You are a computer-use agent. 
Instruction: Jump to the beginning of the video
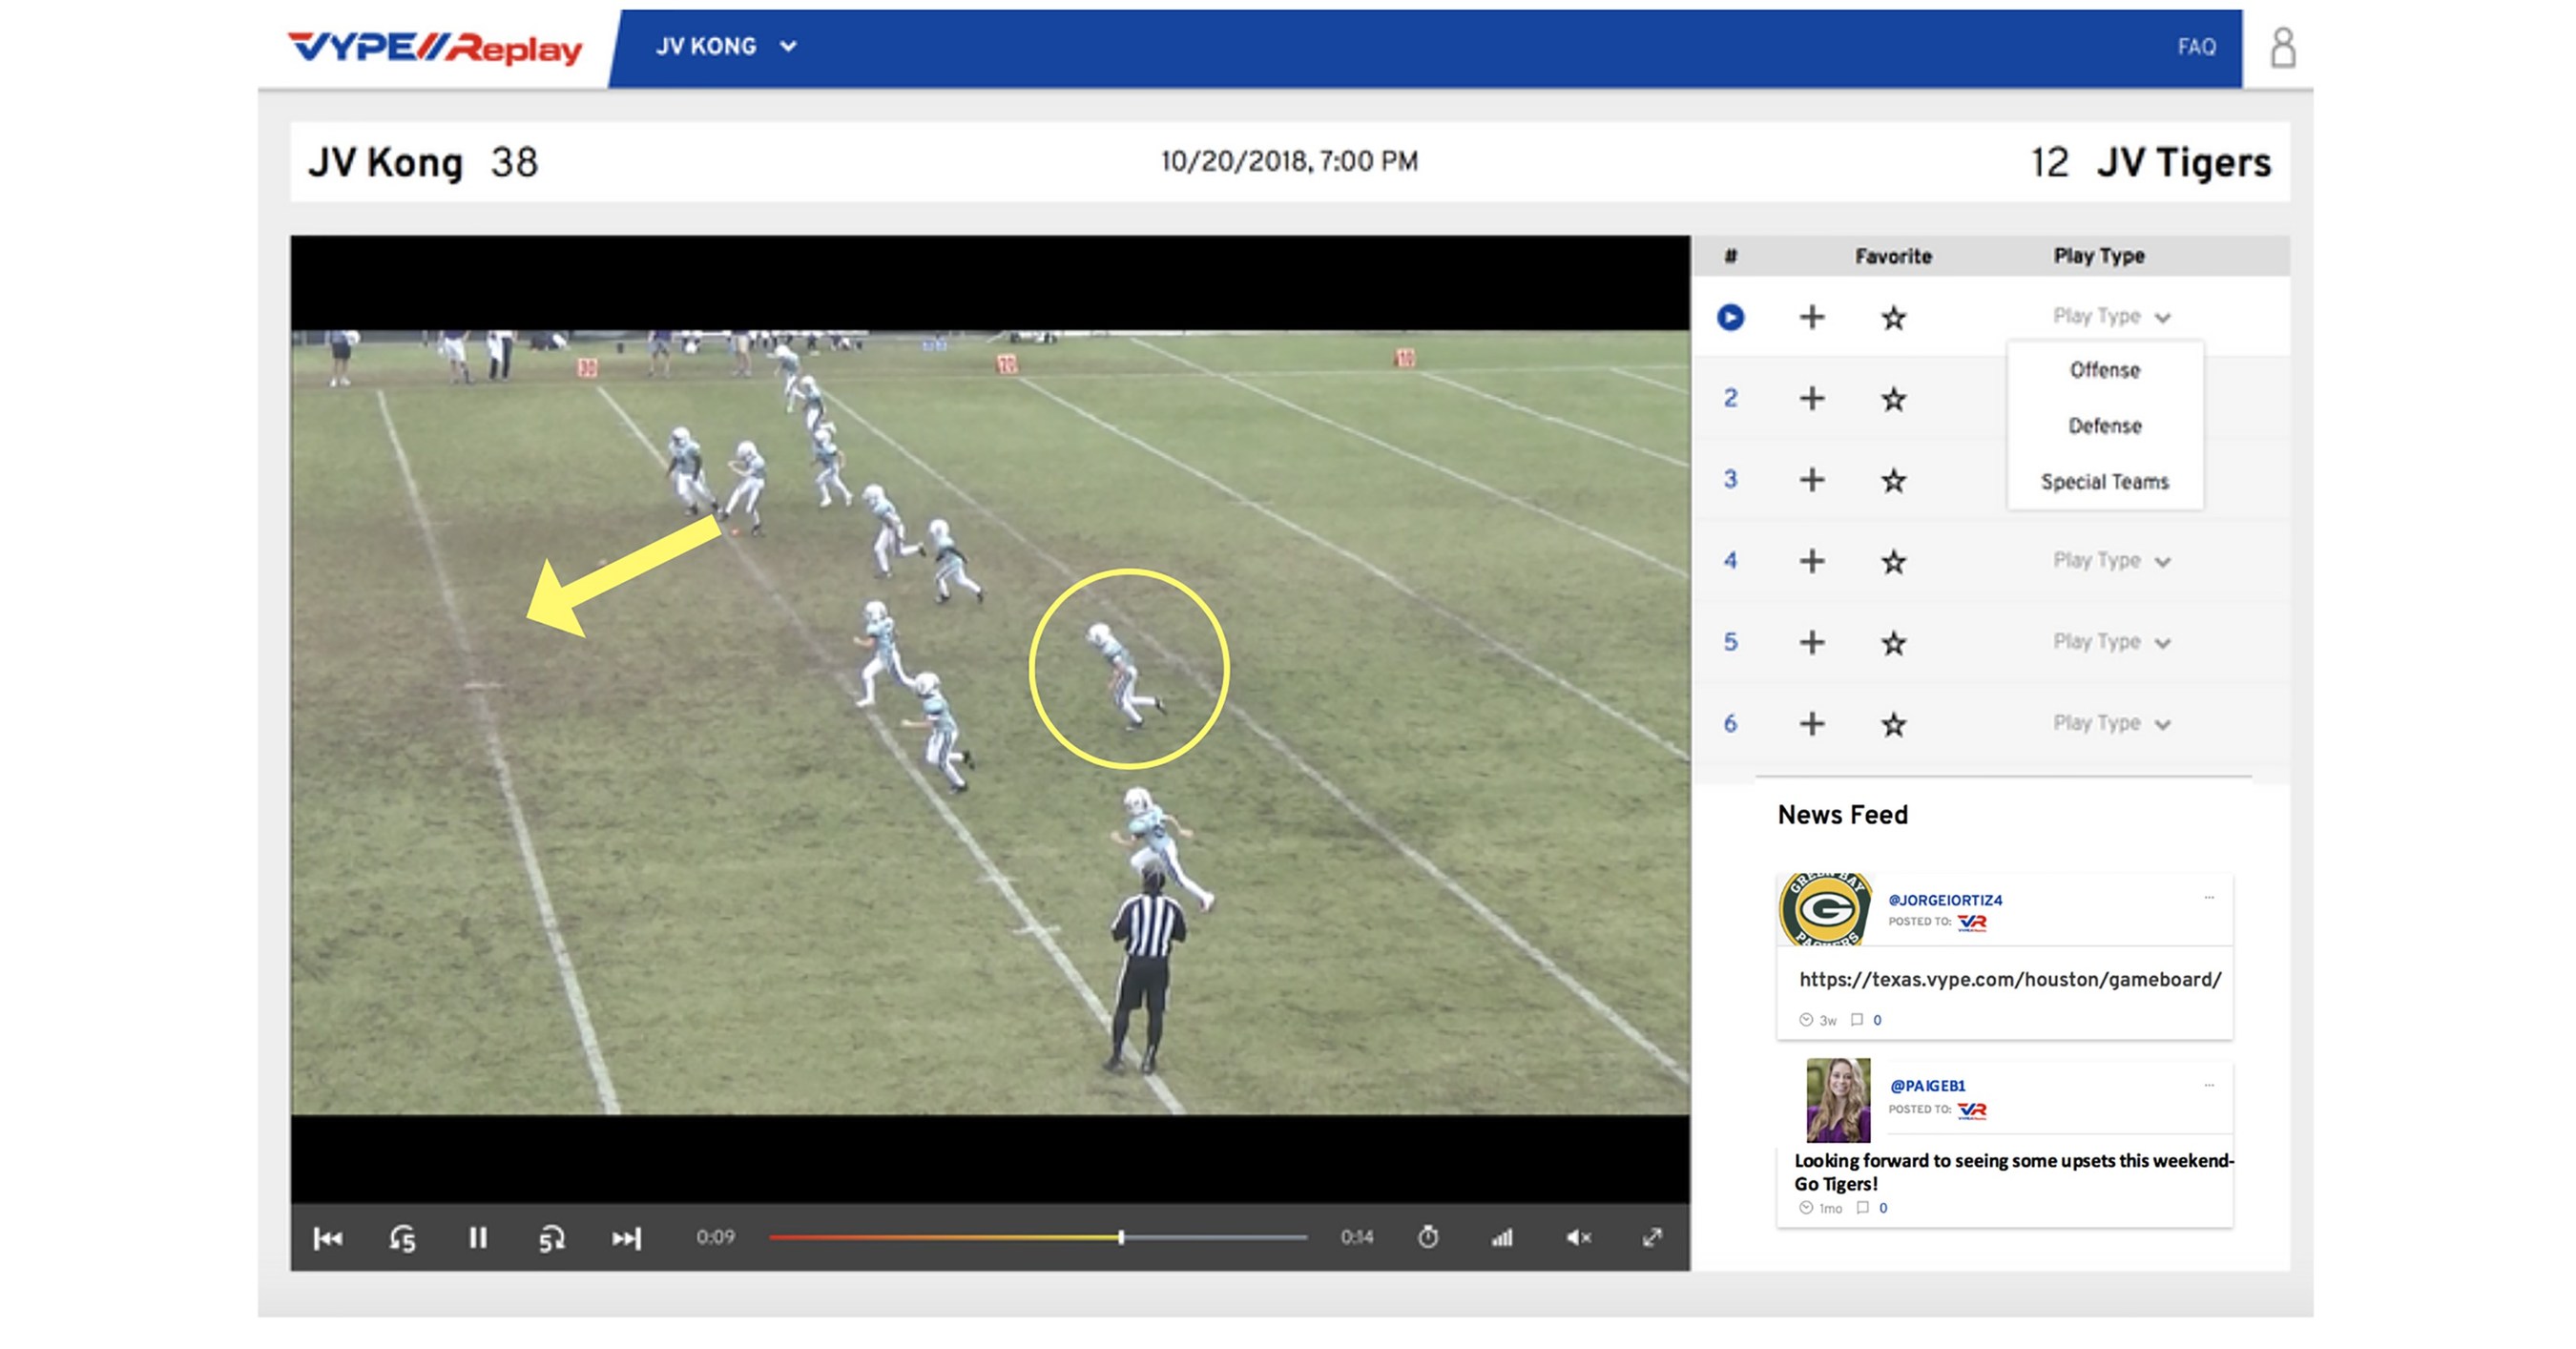point(327,1238)
